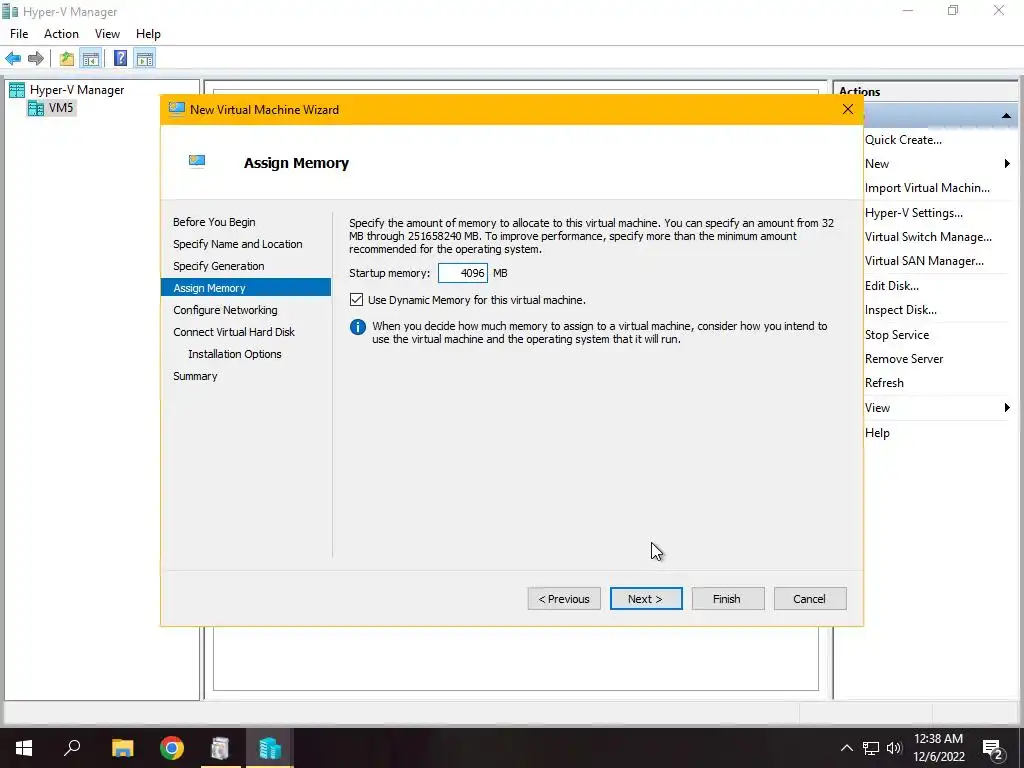This screenshot has width=1024, height=768.
Task: Click the Next button
Action: [x=646, y=599]
